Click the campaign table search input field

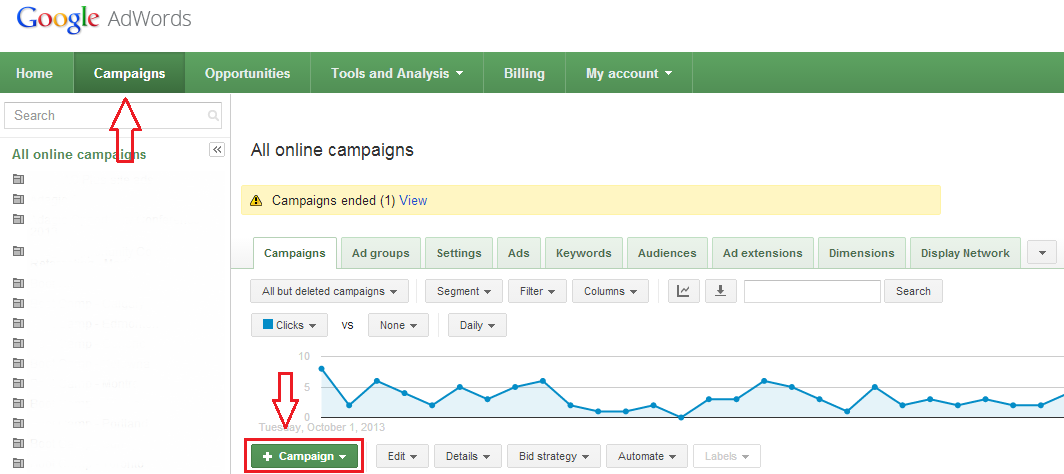coord(812,291)
